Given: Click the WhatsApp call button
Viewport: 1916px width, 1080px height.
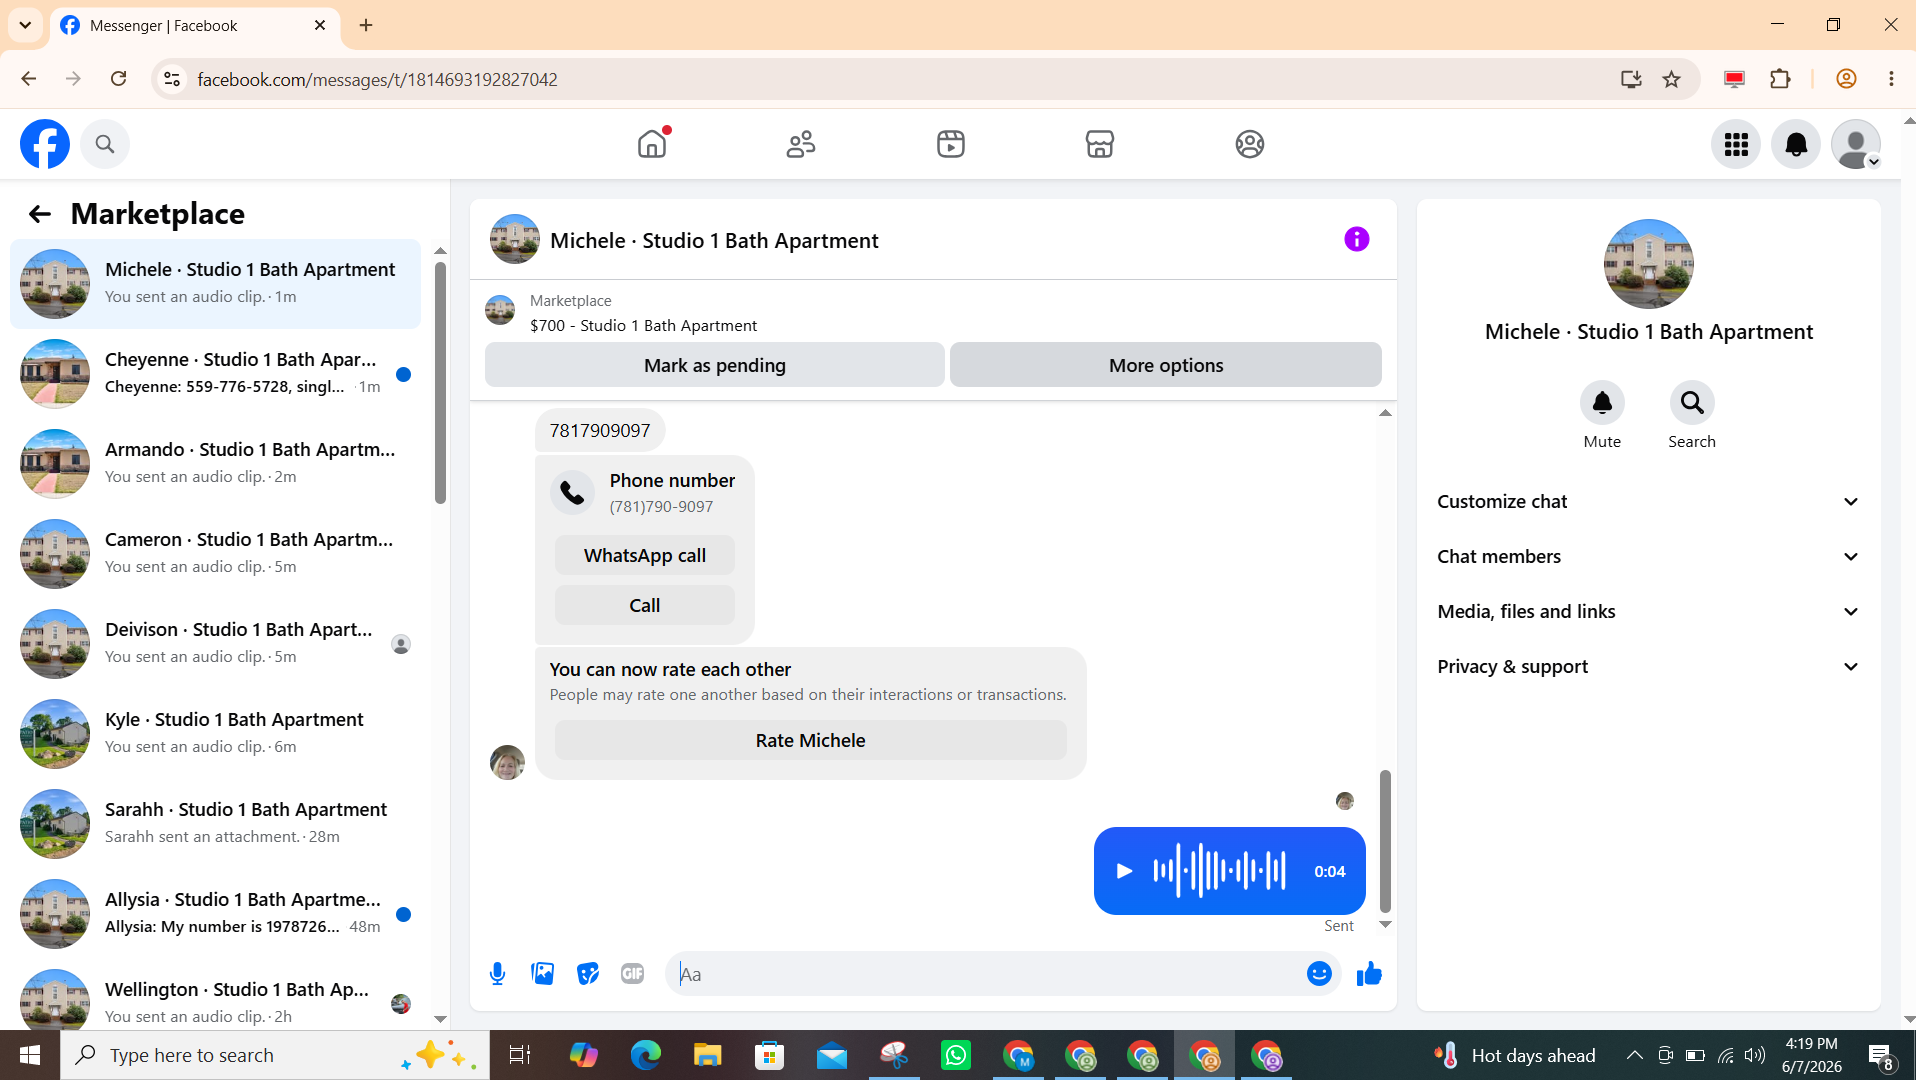Looking at the screenshot, I should click(645, 555).
